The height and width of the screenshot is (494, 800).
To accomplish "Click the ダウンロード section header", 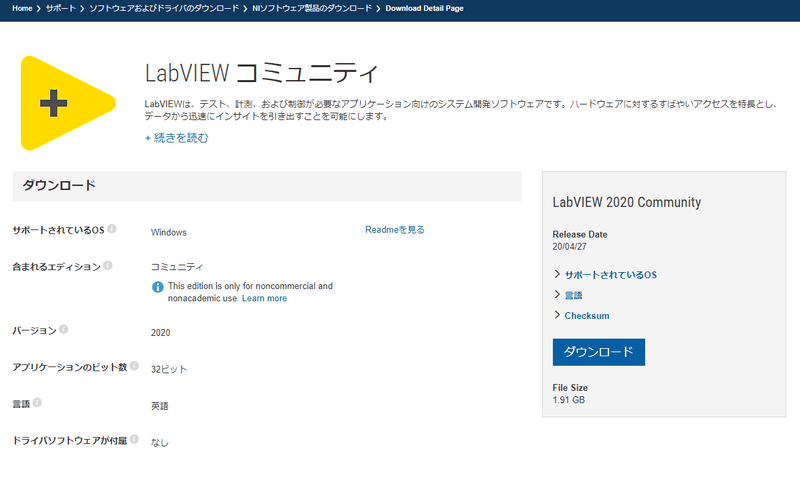I will coord(267,186).
